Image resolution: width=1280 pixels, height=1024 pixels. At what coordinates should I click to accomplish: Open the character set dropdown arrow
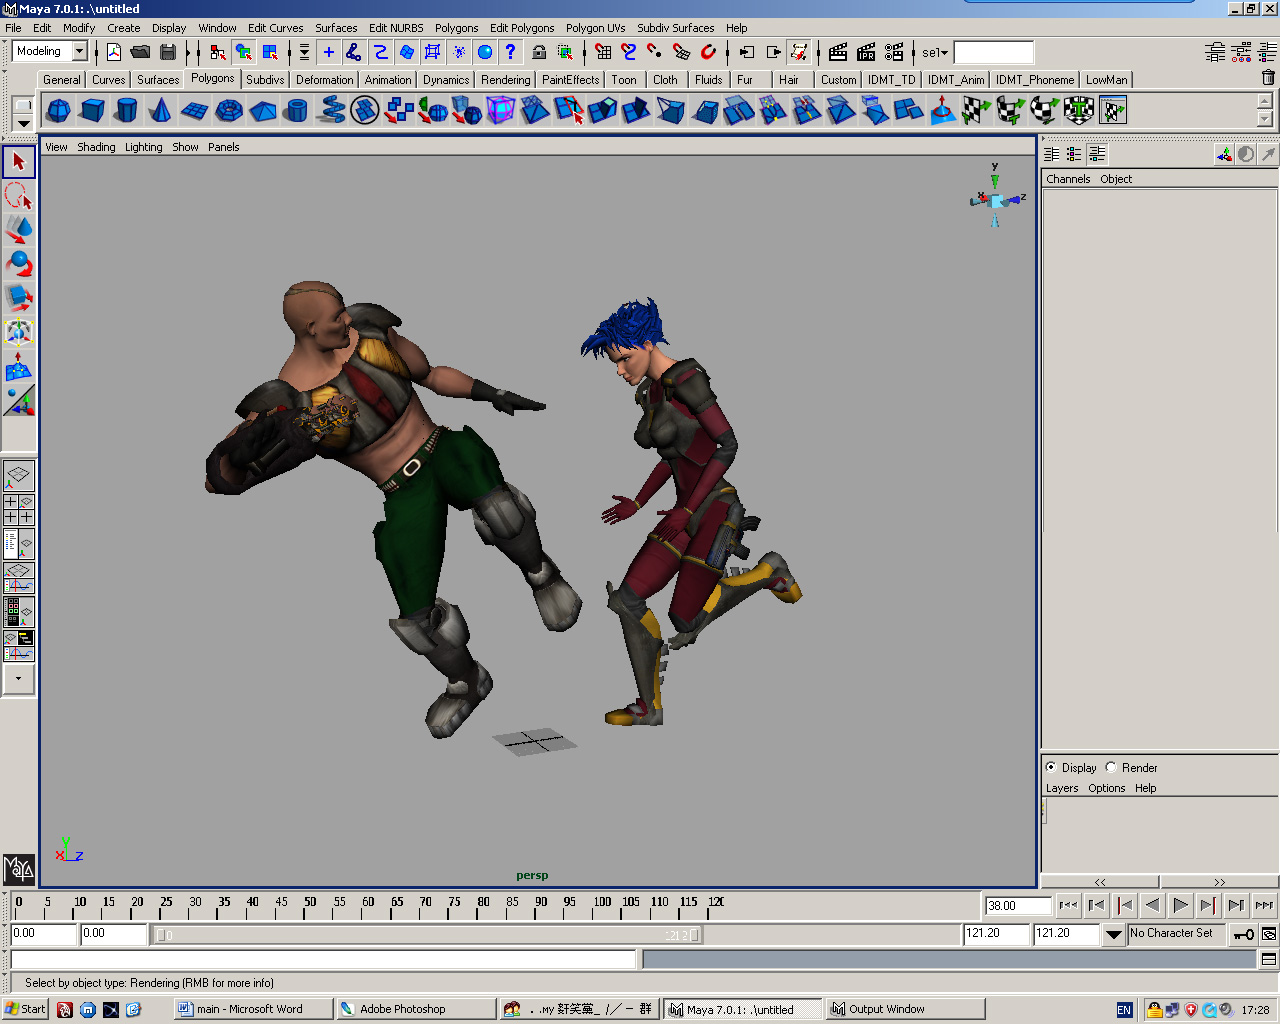coord(1113,934)
